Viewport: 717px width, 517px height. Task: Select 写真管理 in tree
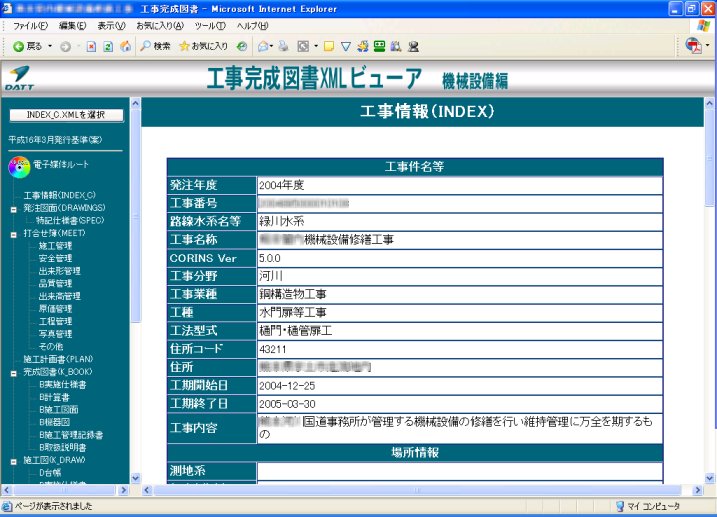pos(55,334)
